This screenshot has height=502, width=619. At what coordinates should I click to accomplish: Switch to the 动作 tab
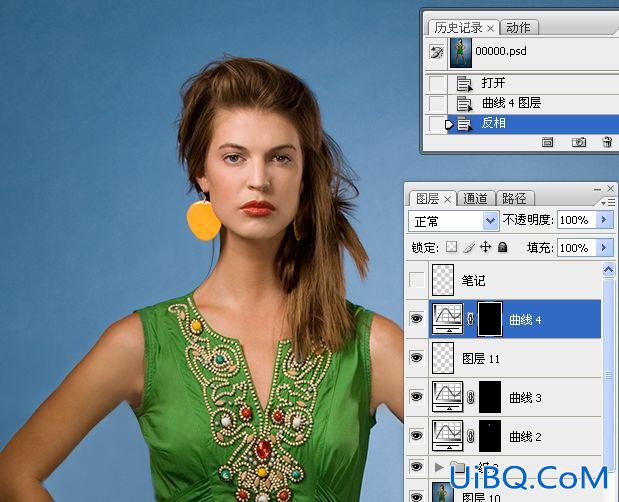[x=518, y=28]
